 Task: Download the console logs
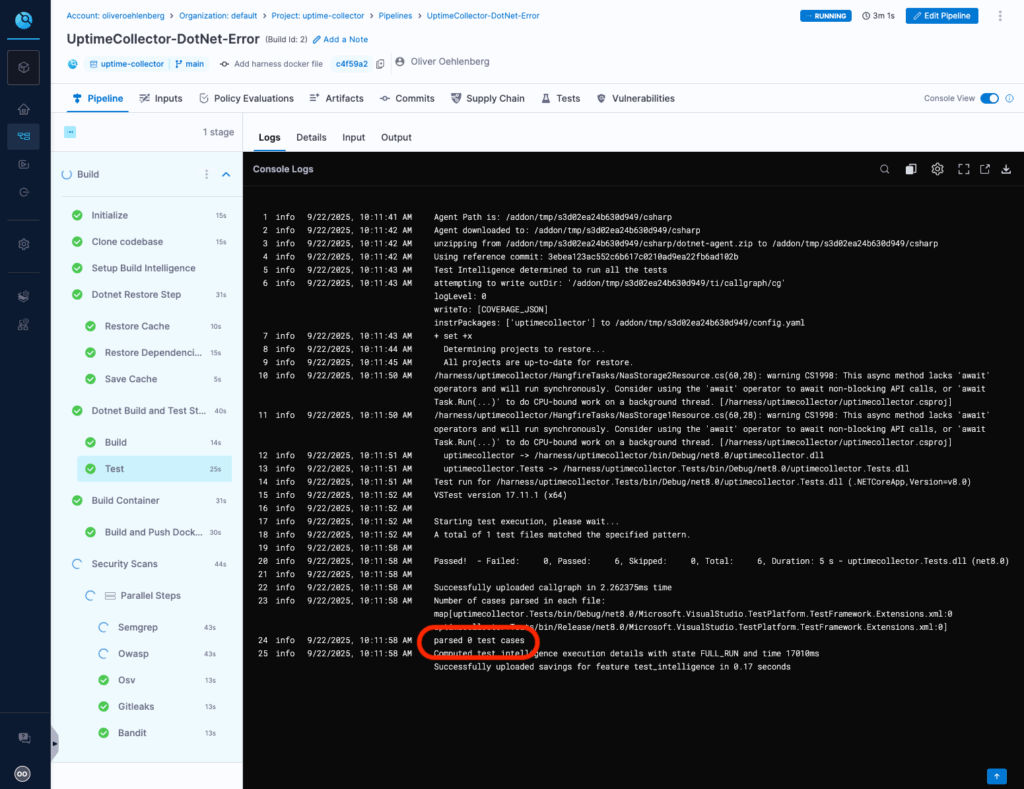coord(1007,169)
